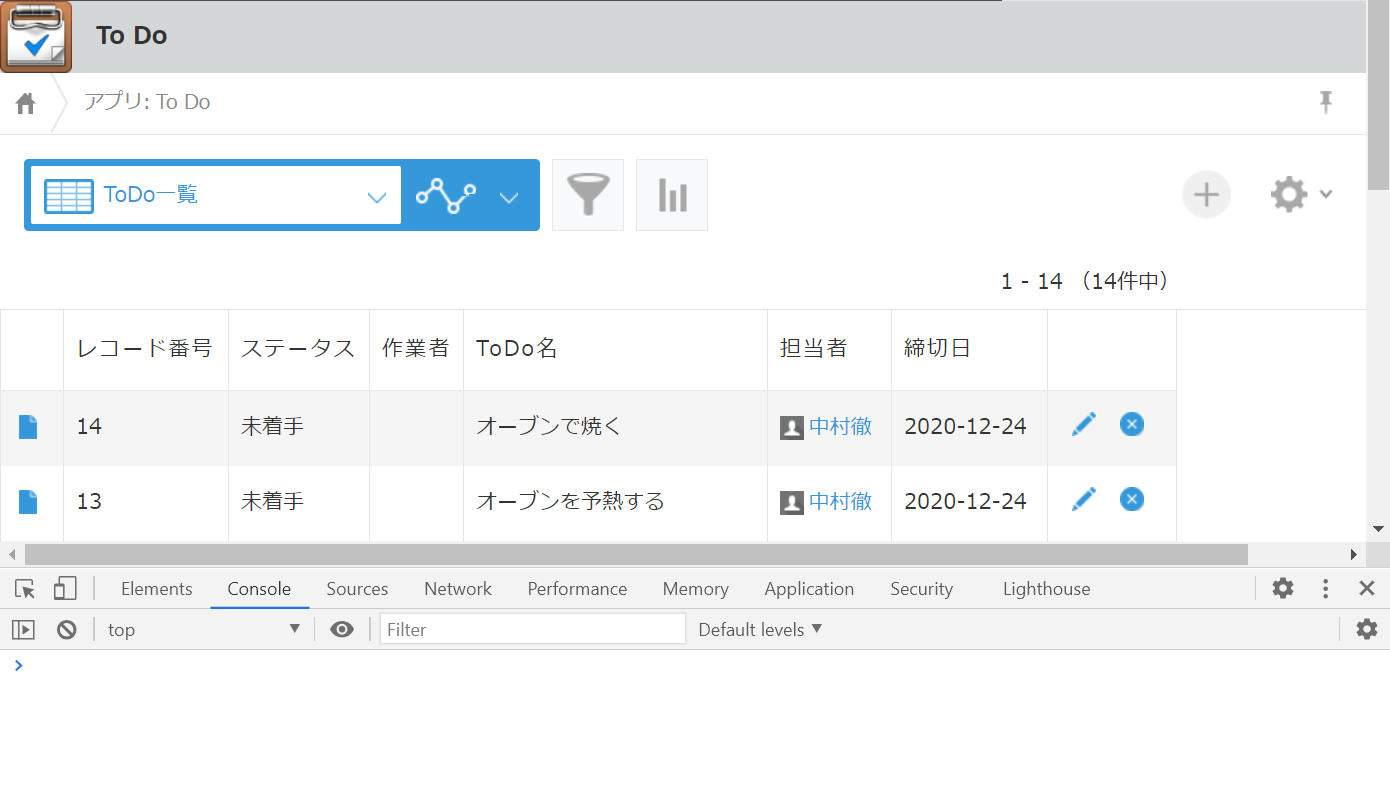Screen dimensions: 1390x790
Task: Click the 2020-12-24 date in row 14
Action: point(965,427)
